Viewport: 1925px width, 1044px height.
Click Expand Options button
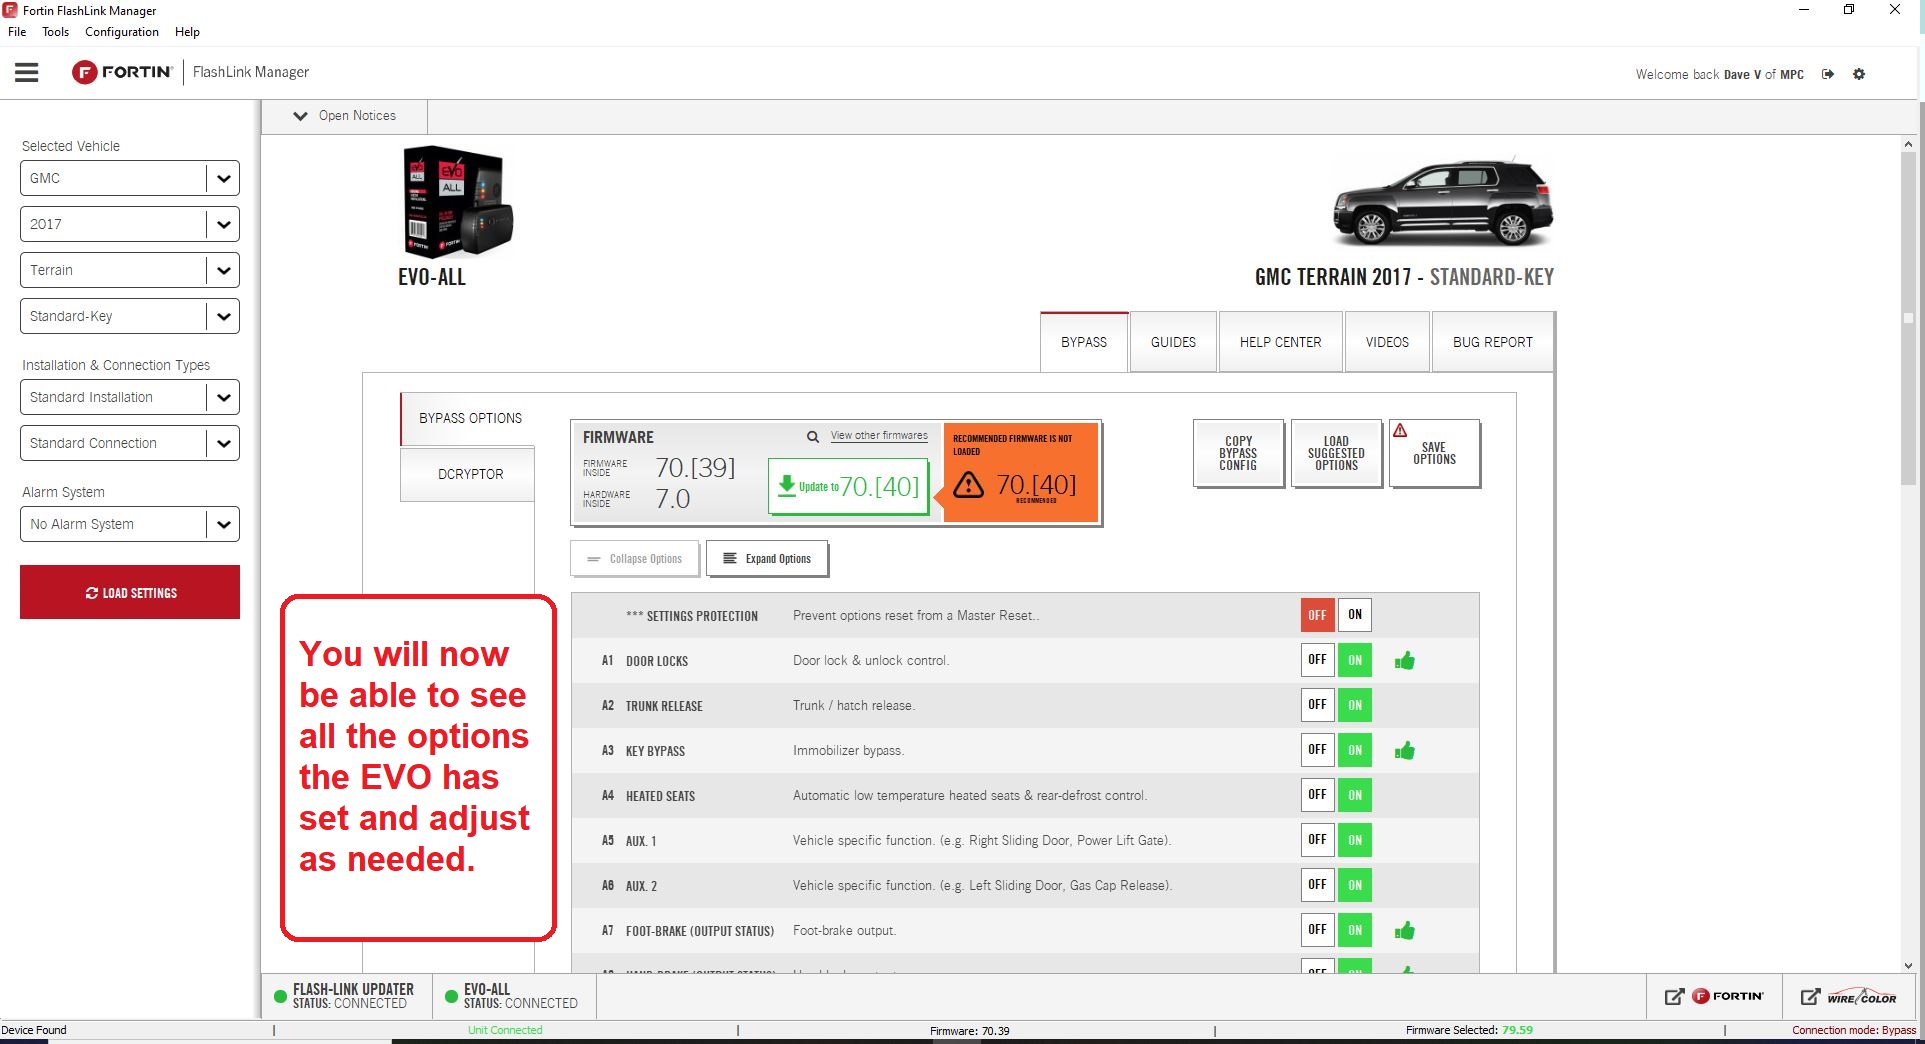tap(767, 559)
